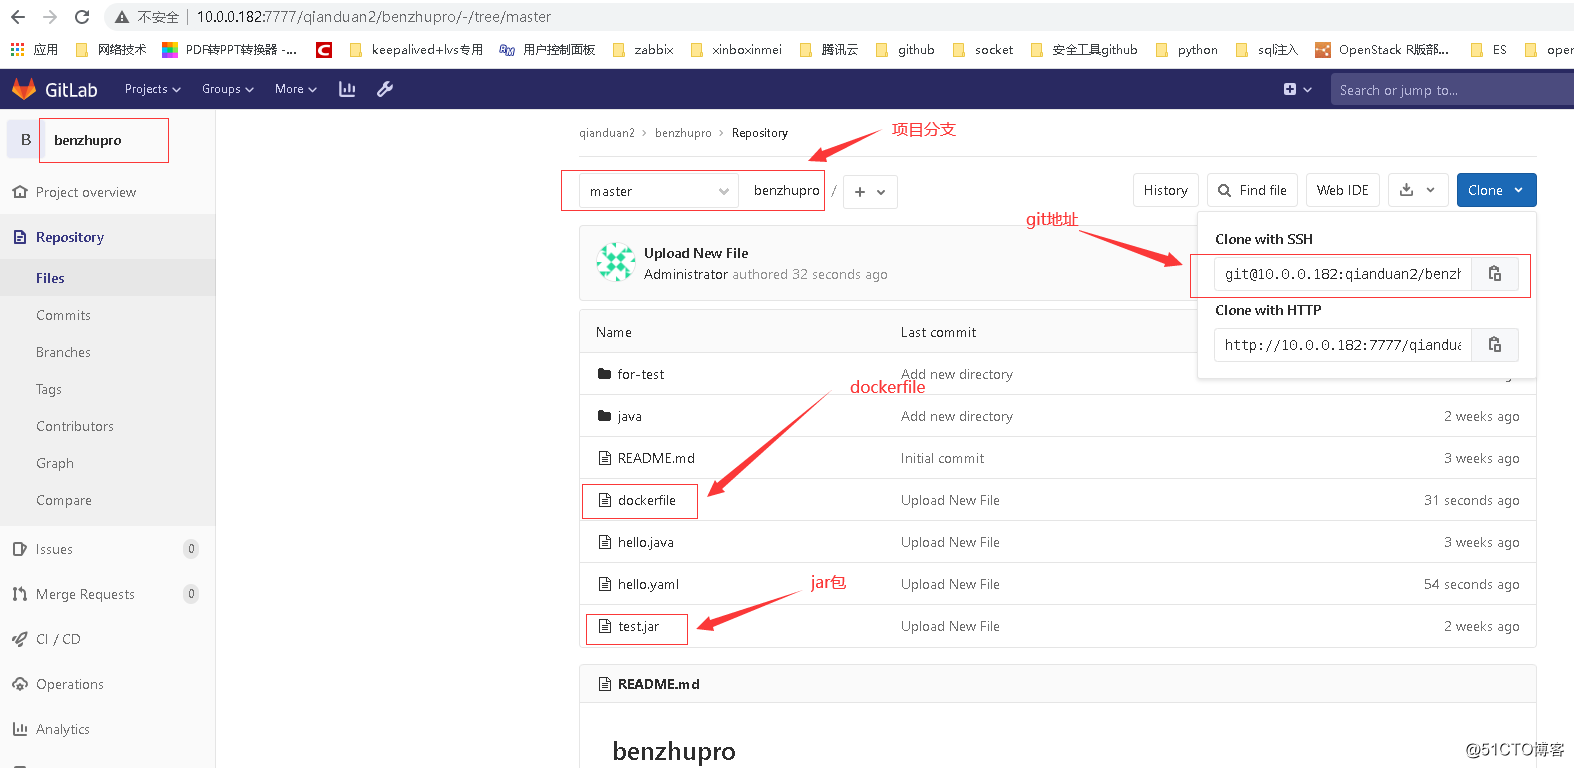Click the browser address bar URL
Viewport: 1574px width, 768px height.
(374, 17)
